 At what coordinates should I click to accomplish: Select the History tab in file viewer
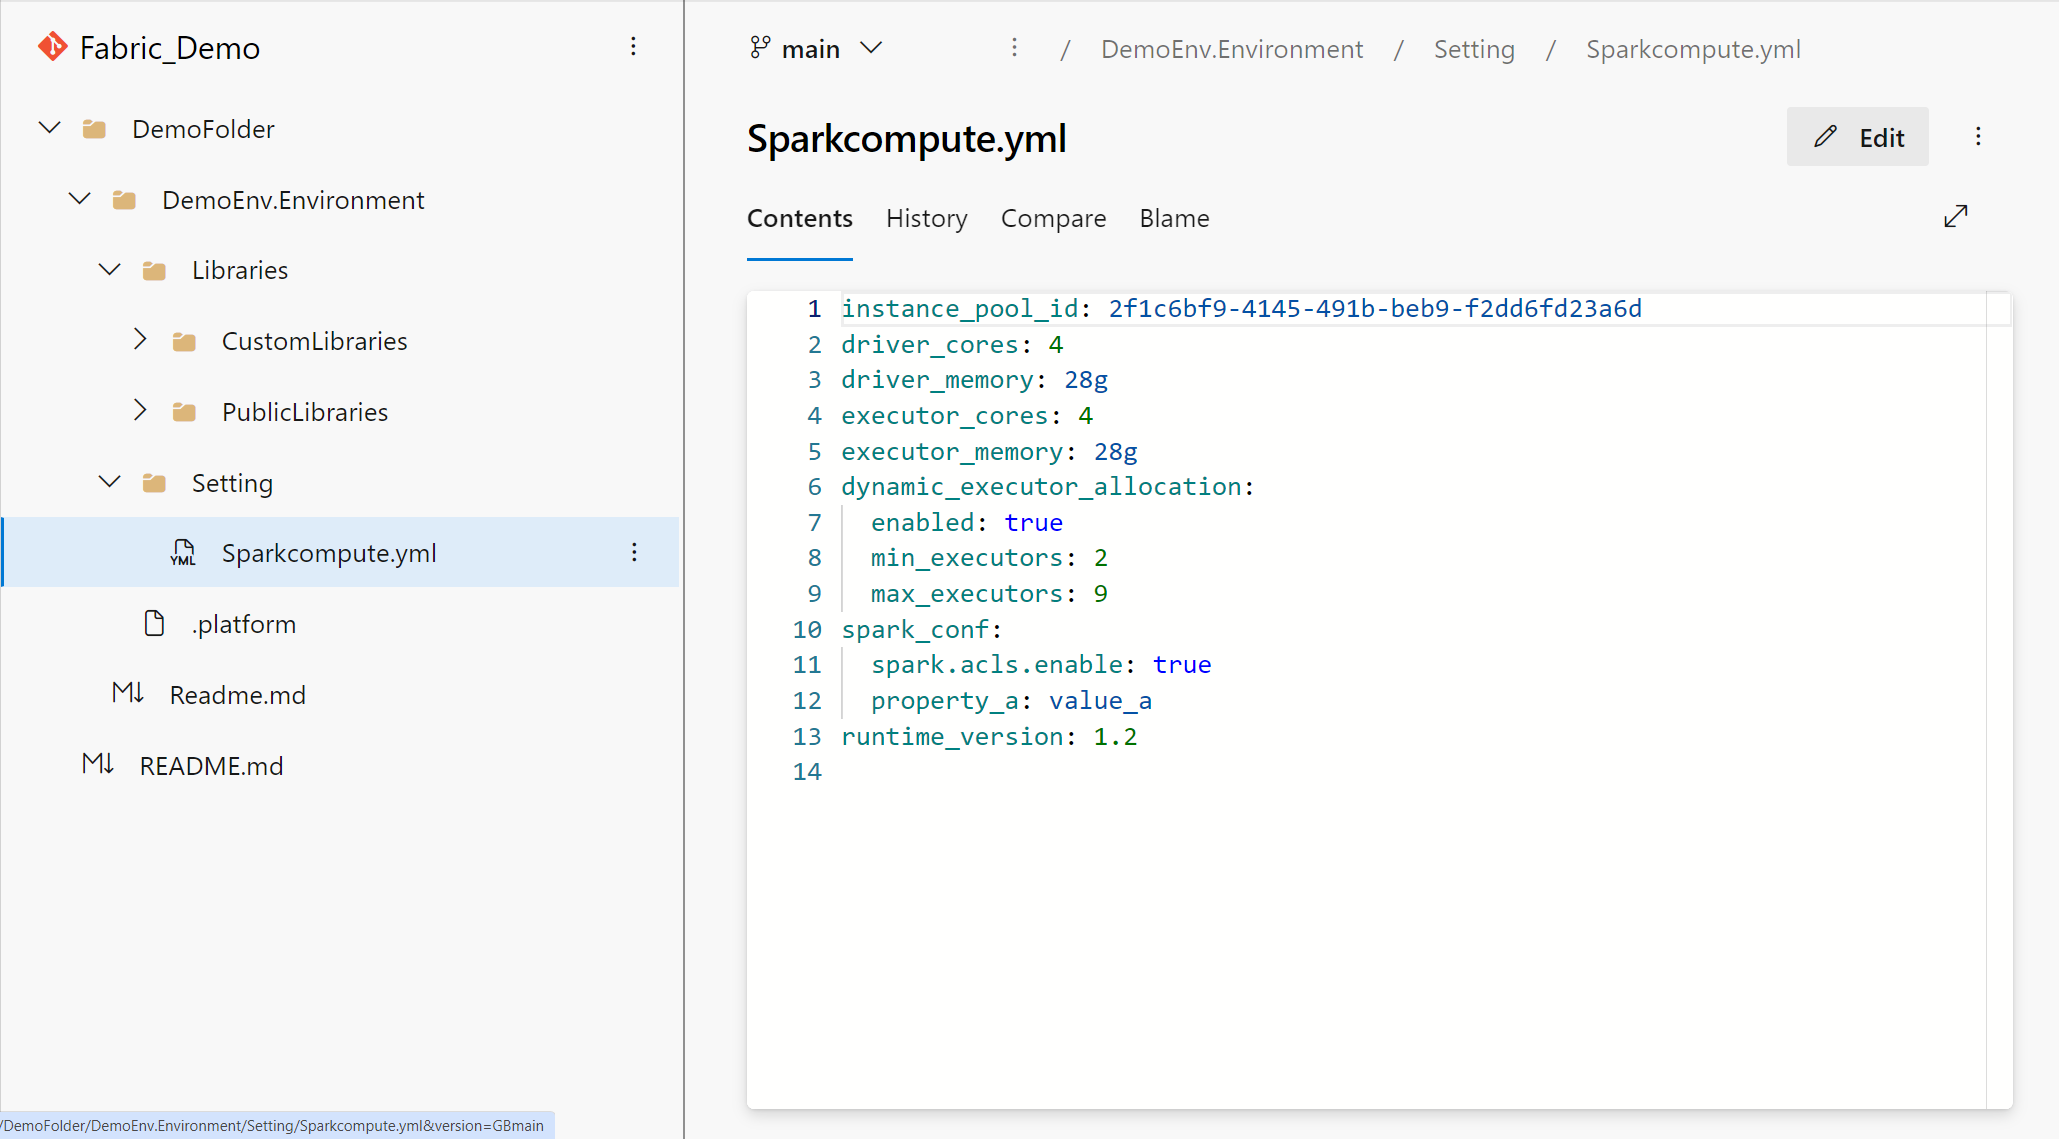(x=927, y=217)
